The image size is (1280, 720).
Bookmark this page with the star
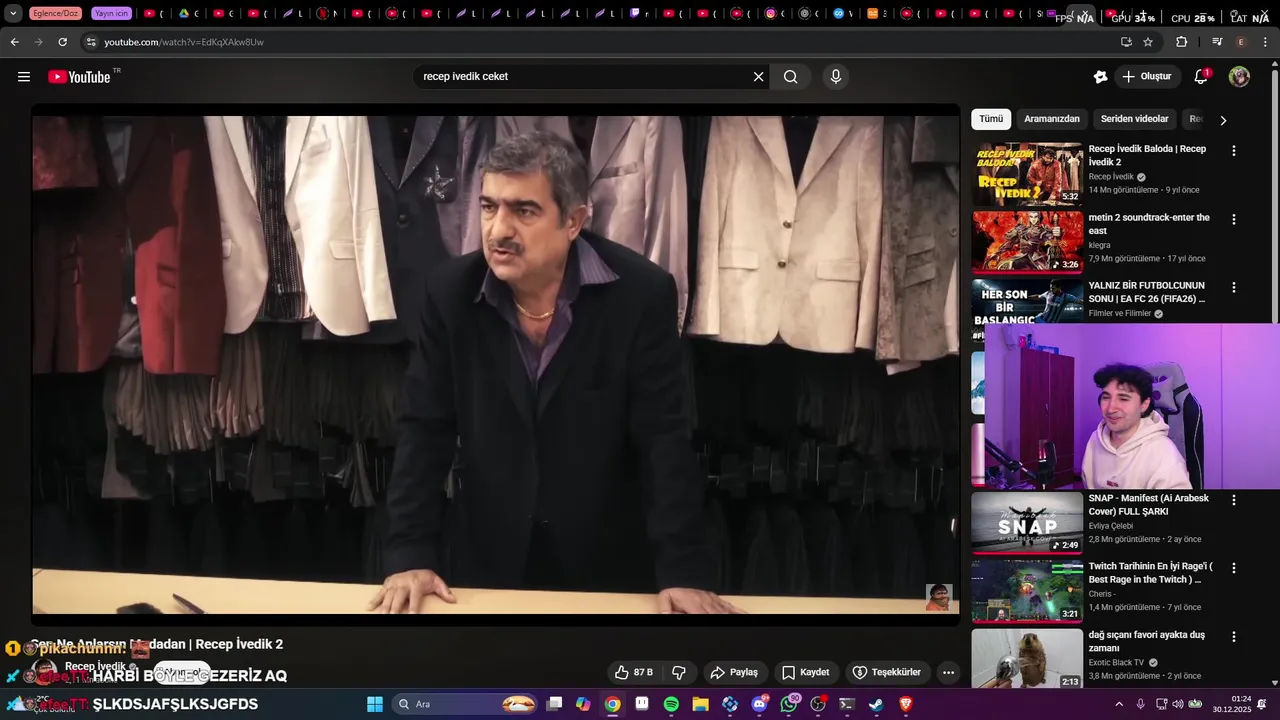1148,42
